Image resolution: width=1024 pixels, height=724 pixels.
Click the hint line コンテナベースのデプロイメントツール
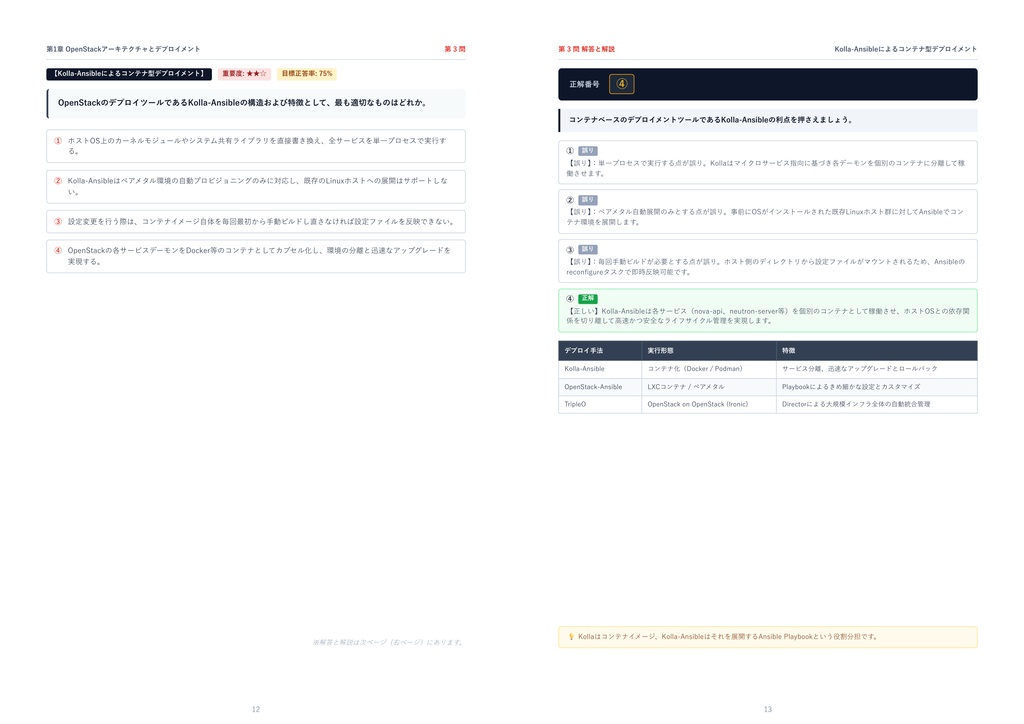(711, 120)
